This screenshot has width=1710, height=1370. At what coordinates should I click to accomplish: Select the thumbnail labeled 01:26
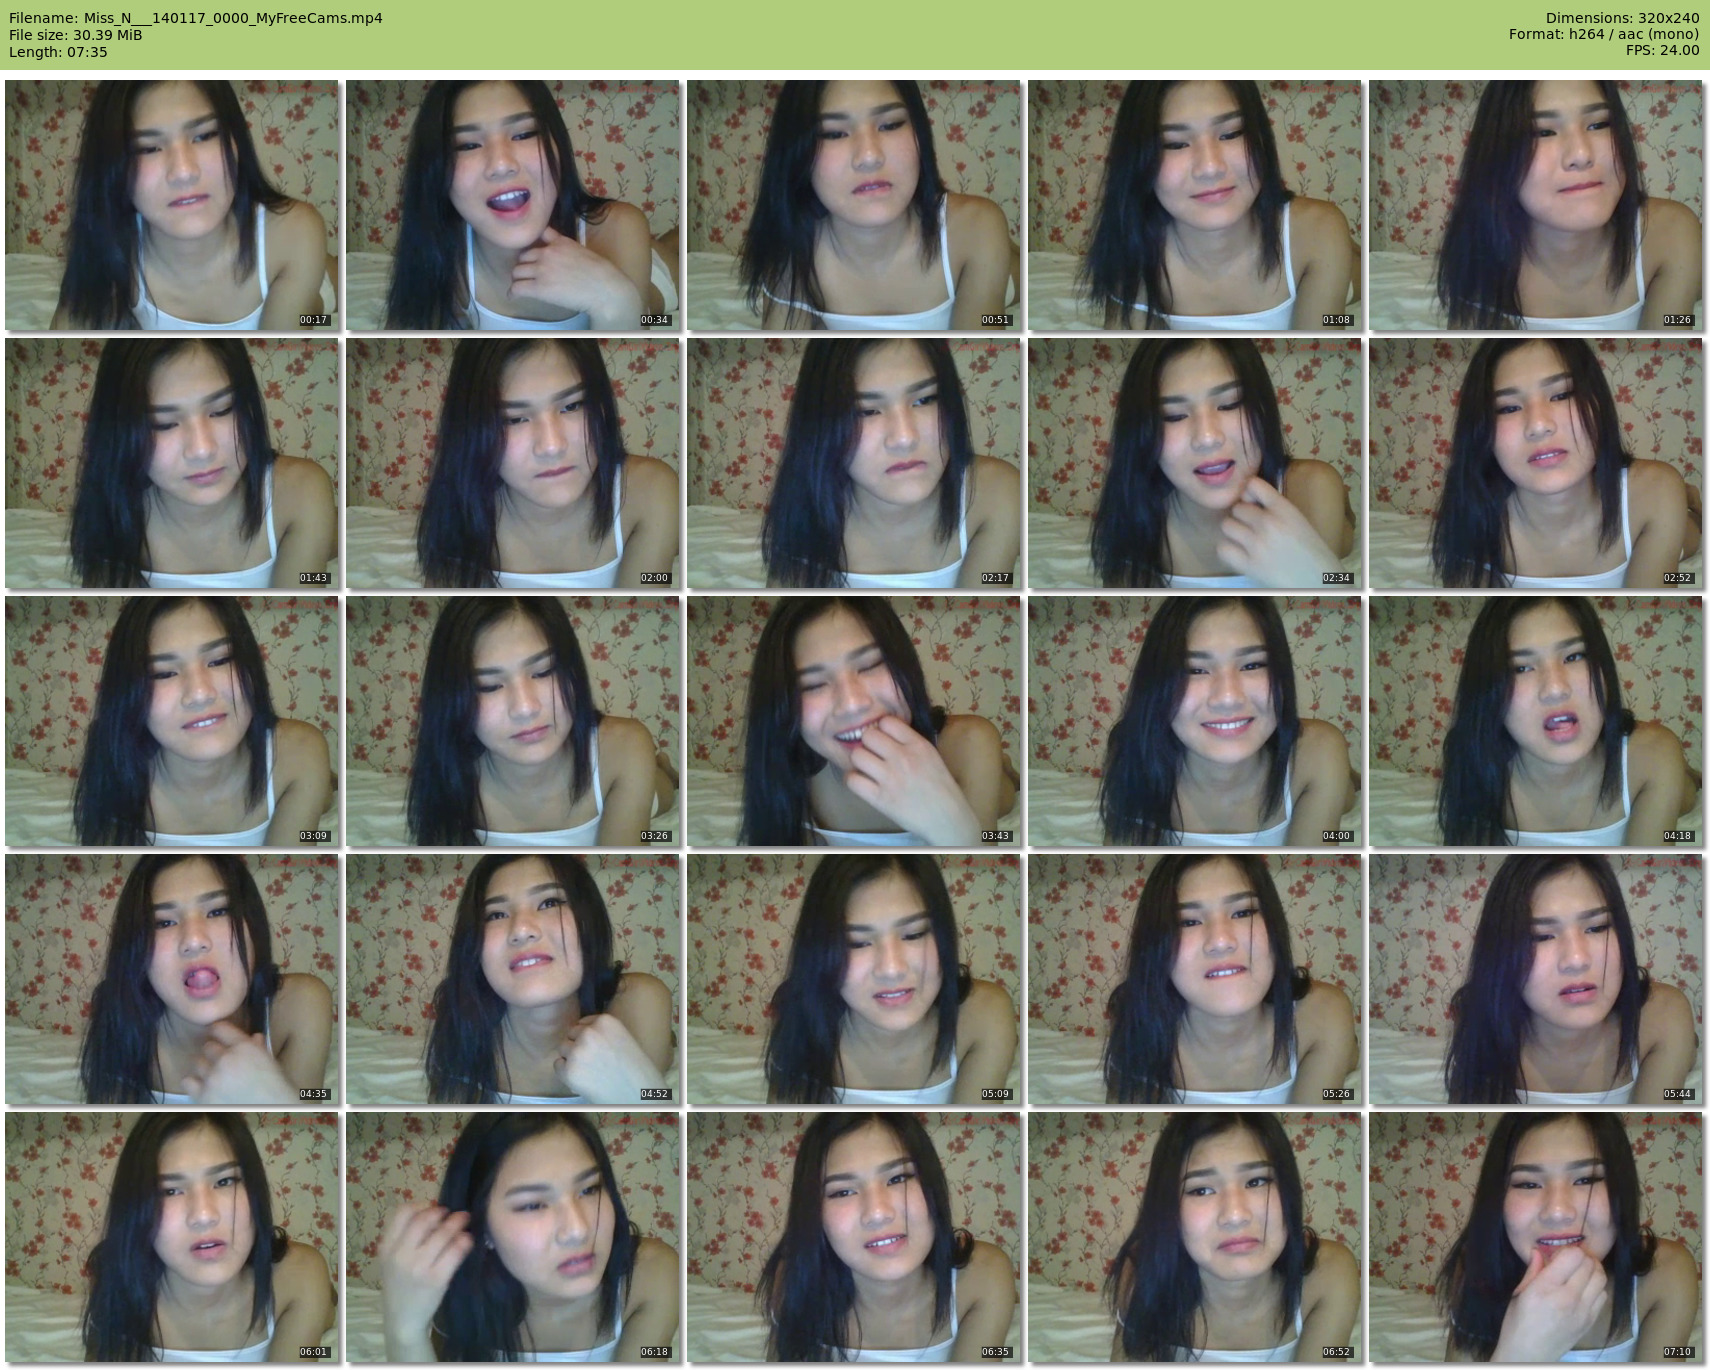pos(1535,205)
